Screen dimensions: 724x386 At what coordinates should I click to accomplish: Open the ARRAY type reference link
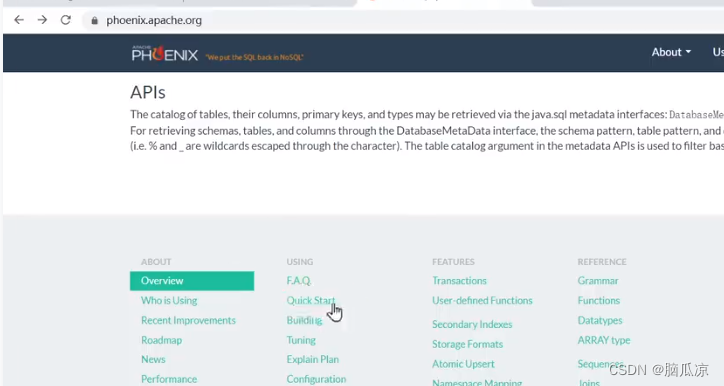pyautogui.click(x=603, y=340)
